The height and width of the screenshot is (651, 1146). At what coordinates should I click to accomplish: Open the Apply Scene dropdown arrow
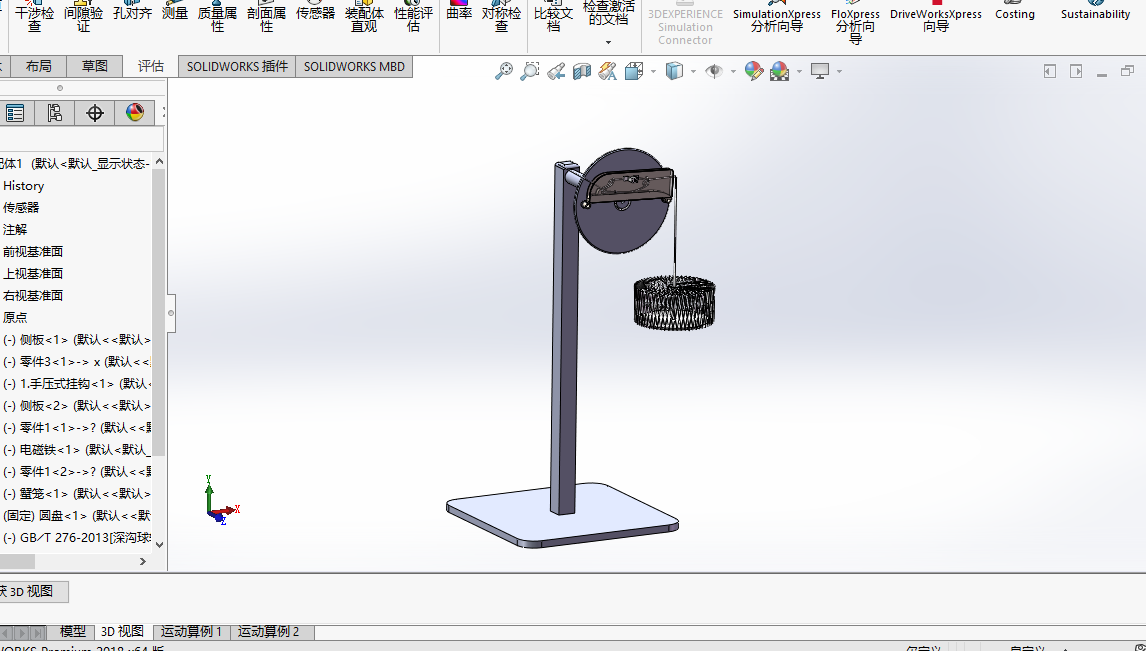(x=800, y=72)
